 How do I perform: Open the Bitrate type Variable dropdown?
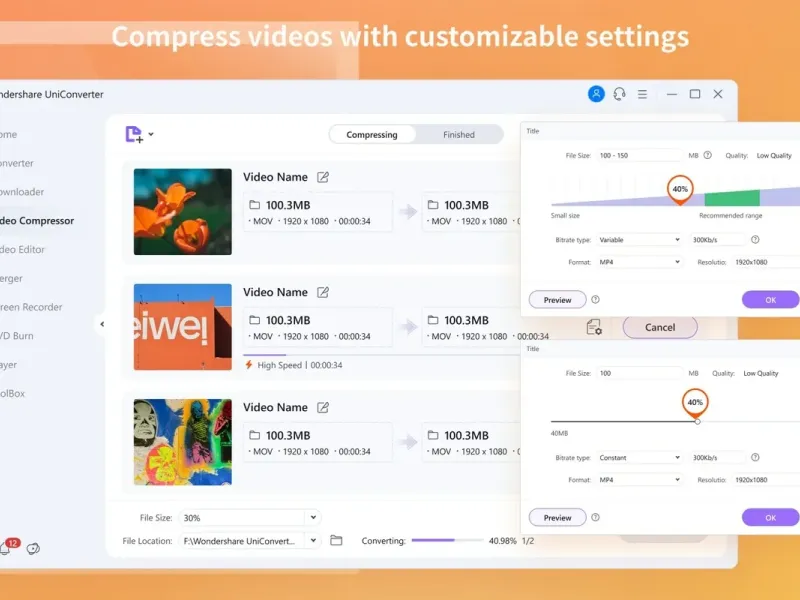pos(640,240)
